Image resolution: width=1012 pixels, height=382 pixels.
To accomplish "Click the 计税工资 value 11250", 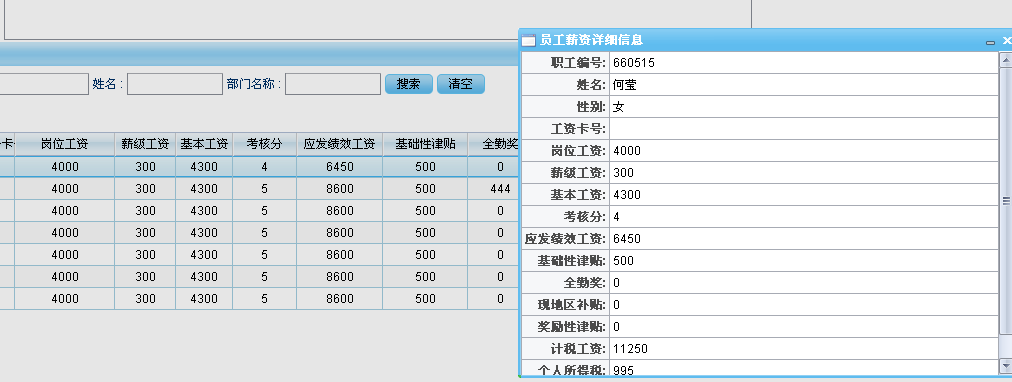I will (631, 349).
